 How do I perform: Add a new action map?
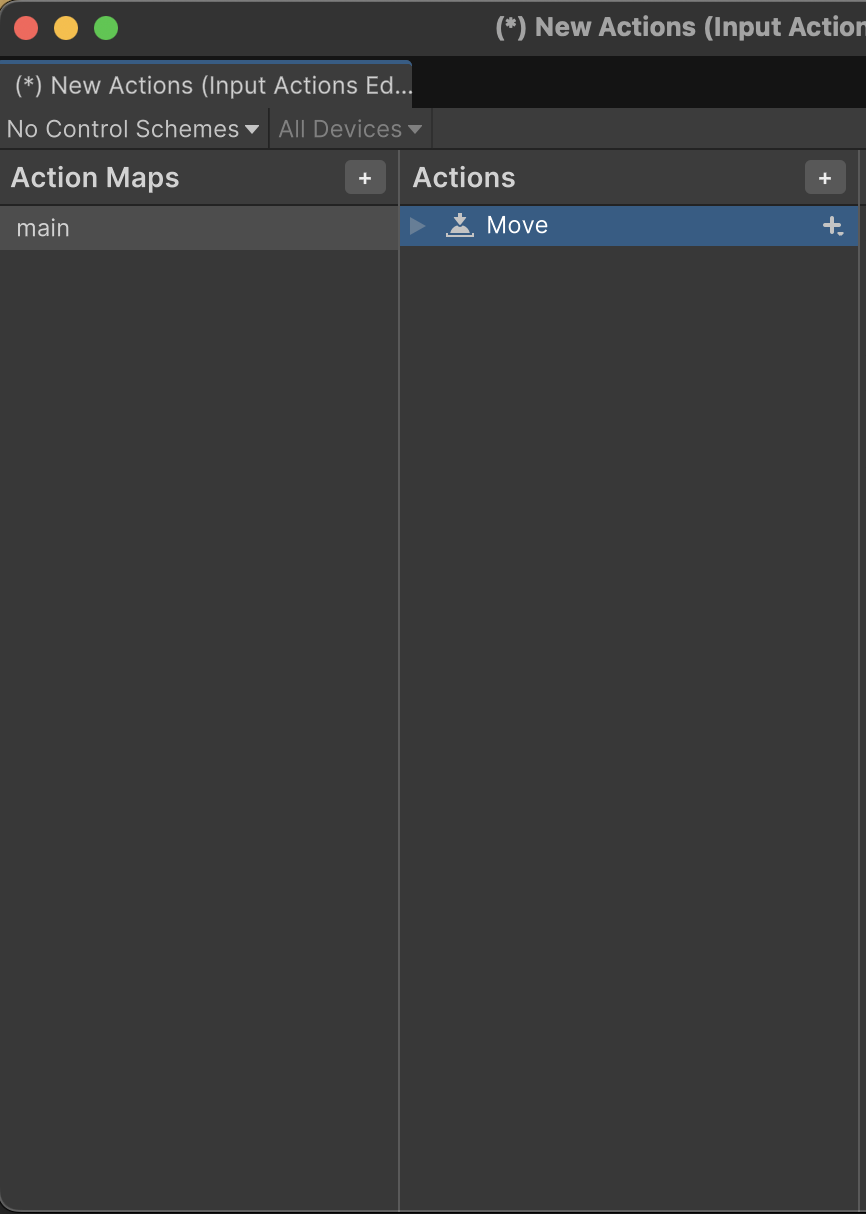(365, 178)
